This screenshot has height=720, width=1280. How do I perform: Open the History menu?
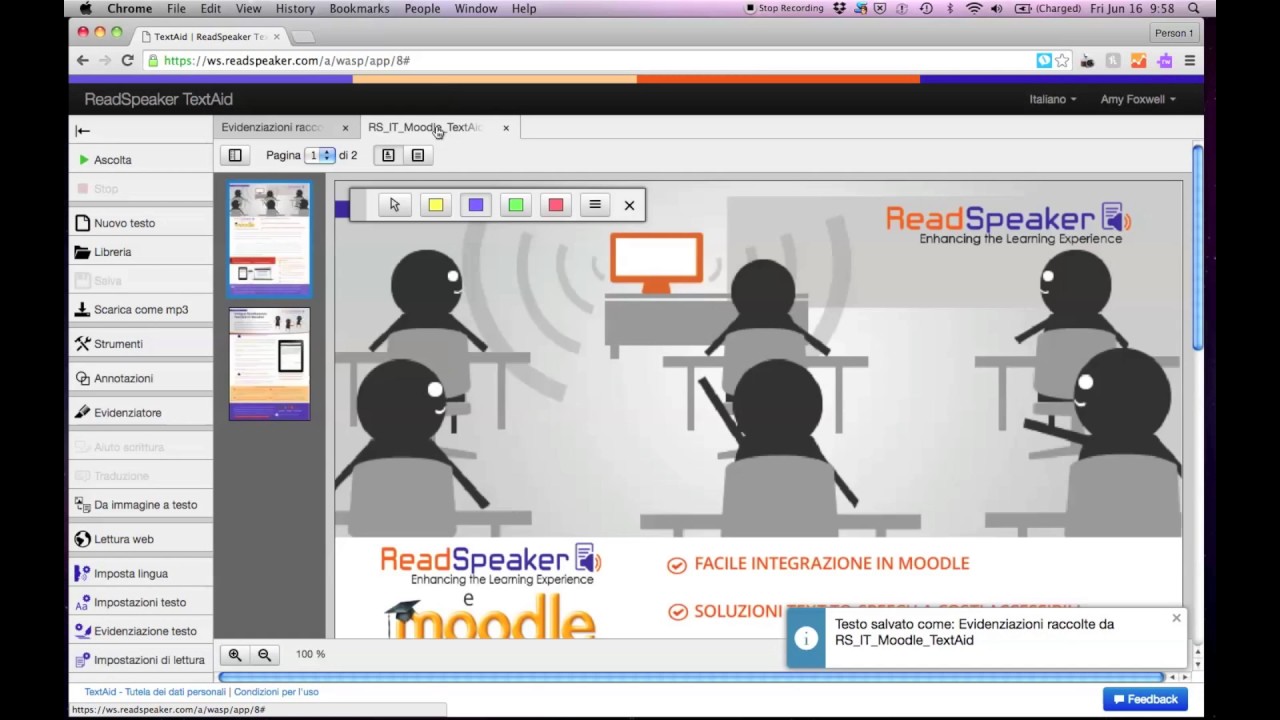coord(295,8)
